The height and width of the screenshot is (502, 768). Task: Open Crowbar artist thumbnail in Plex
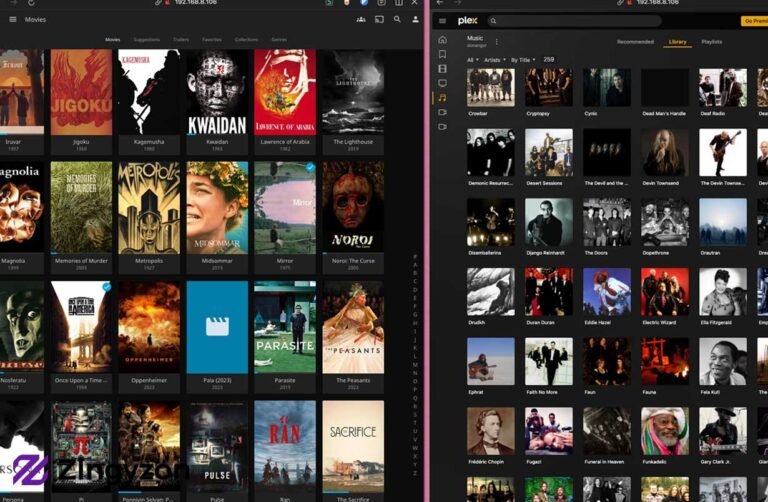(x=491, y=88)
